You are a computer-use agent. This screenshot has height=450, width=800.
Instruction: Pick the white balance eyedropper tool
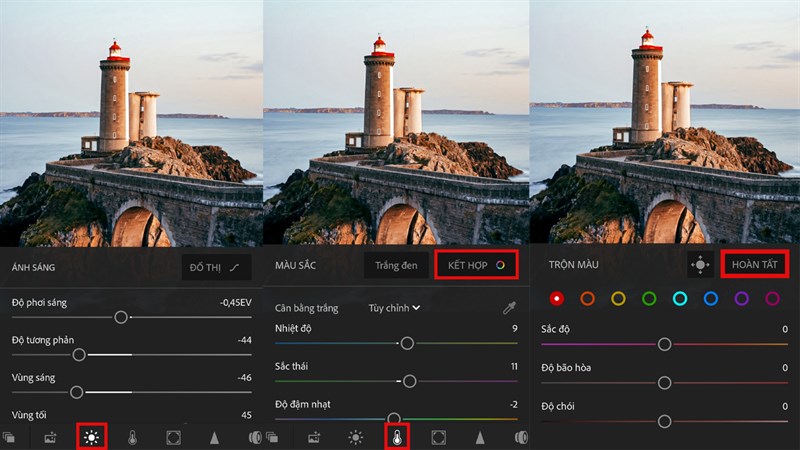pyautogui.click(x=508, y=308)
